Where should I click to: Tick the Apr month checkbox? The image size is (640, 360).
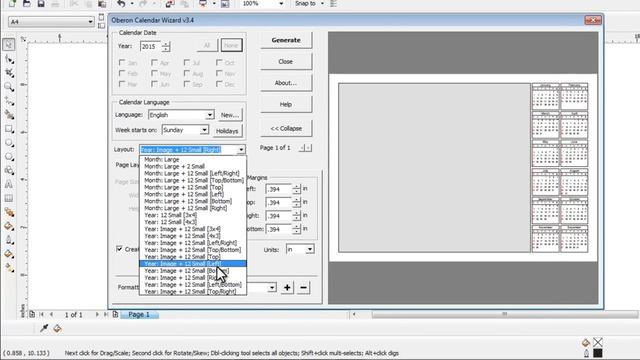(154, 63)
